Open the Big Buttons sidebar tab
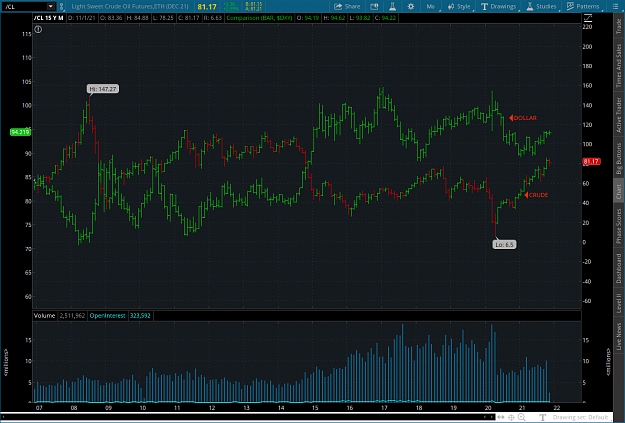Image resolution: width=625 pixels, height=423 pixels. click(619, 159)
